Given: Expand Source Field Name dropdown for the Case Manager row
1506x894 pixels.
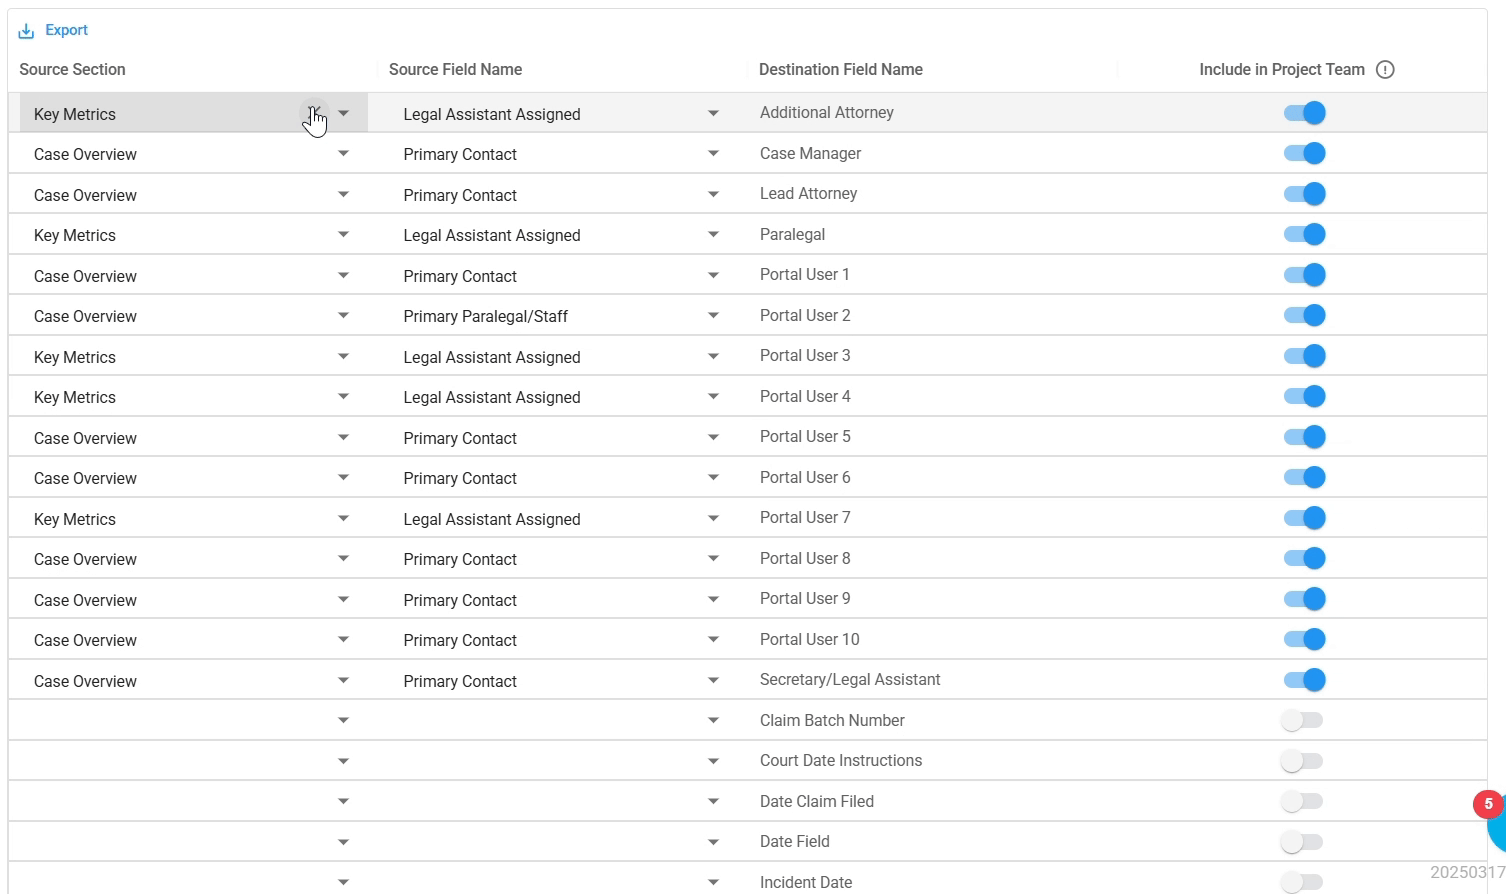Looking at the screenshot, I should tap(713, 153).
